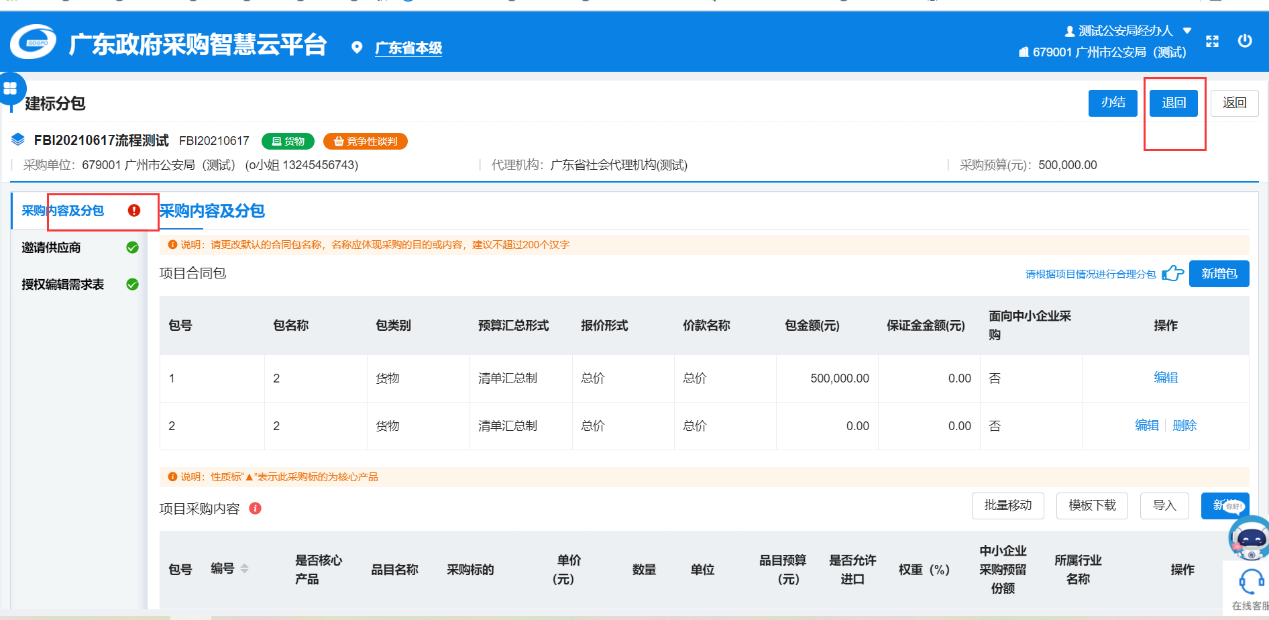Click 编辑 link for package 1
1269x620 pixels.
(1166, 377)
